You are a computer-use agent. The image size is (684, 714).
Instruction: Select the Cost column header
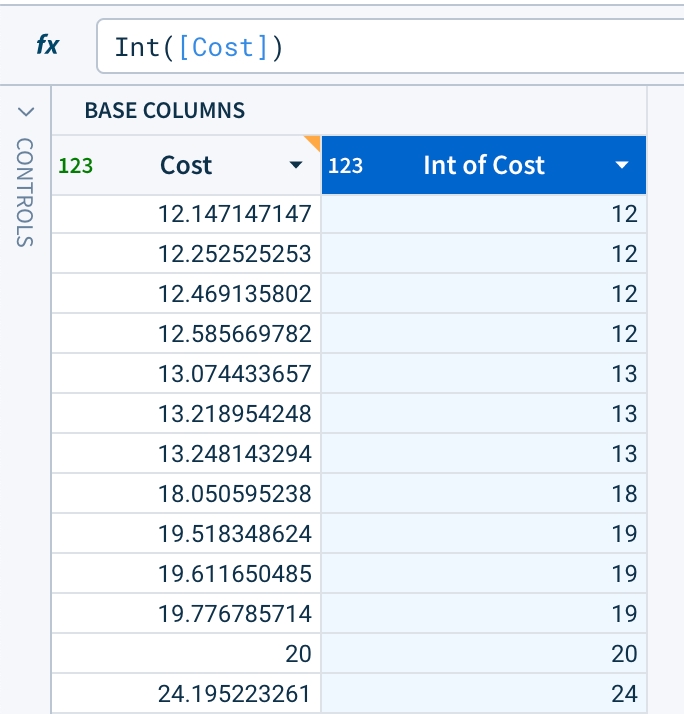point(186,166)
